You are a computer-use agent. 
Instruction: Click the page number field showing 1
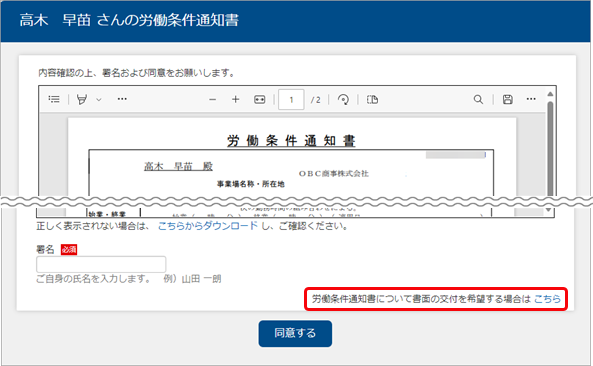click(291, 100)
